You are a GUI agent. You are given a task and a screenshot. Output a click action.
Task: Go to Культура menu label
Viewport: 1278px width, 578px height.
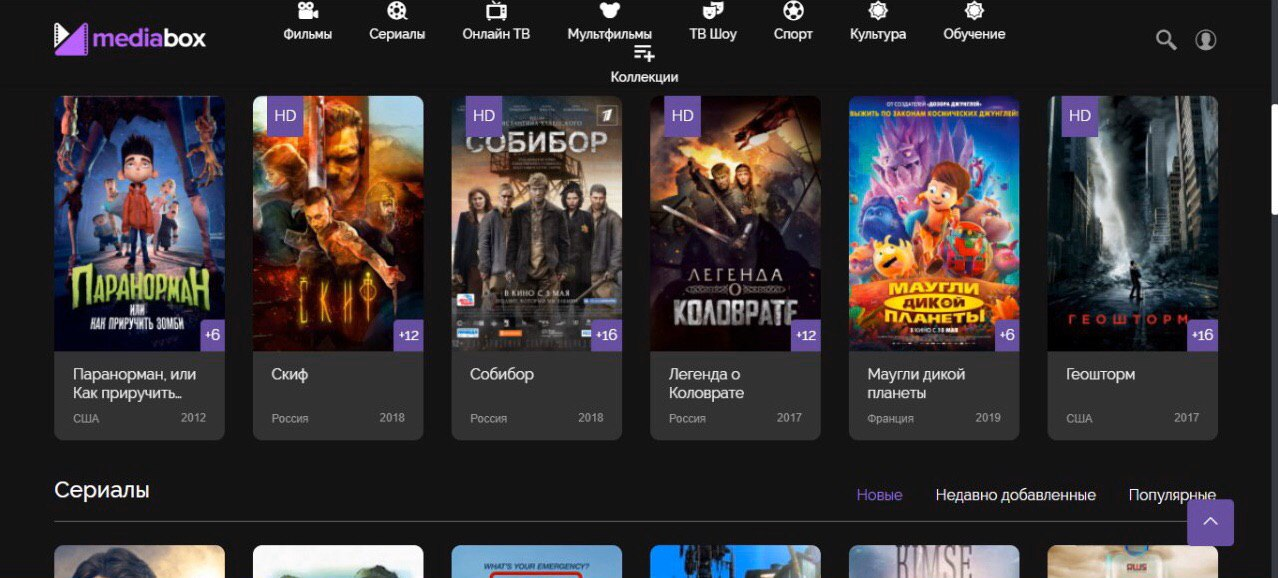click(878, 34)
